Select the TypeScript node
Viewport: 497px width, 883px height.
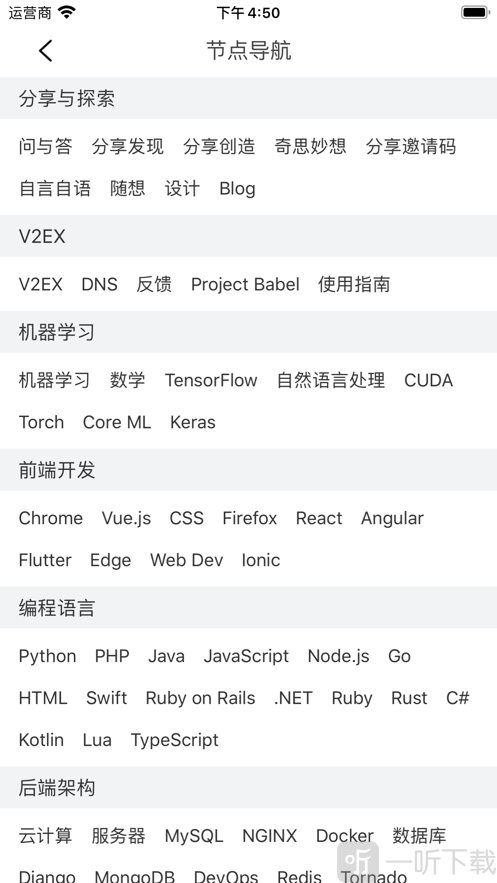coord(174,740)
